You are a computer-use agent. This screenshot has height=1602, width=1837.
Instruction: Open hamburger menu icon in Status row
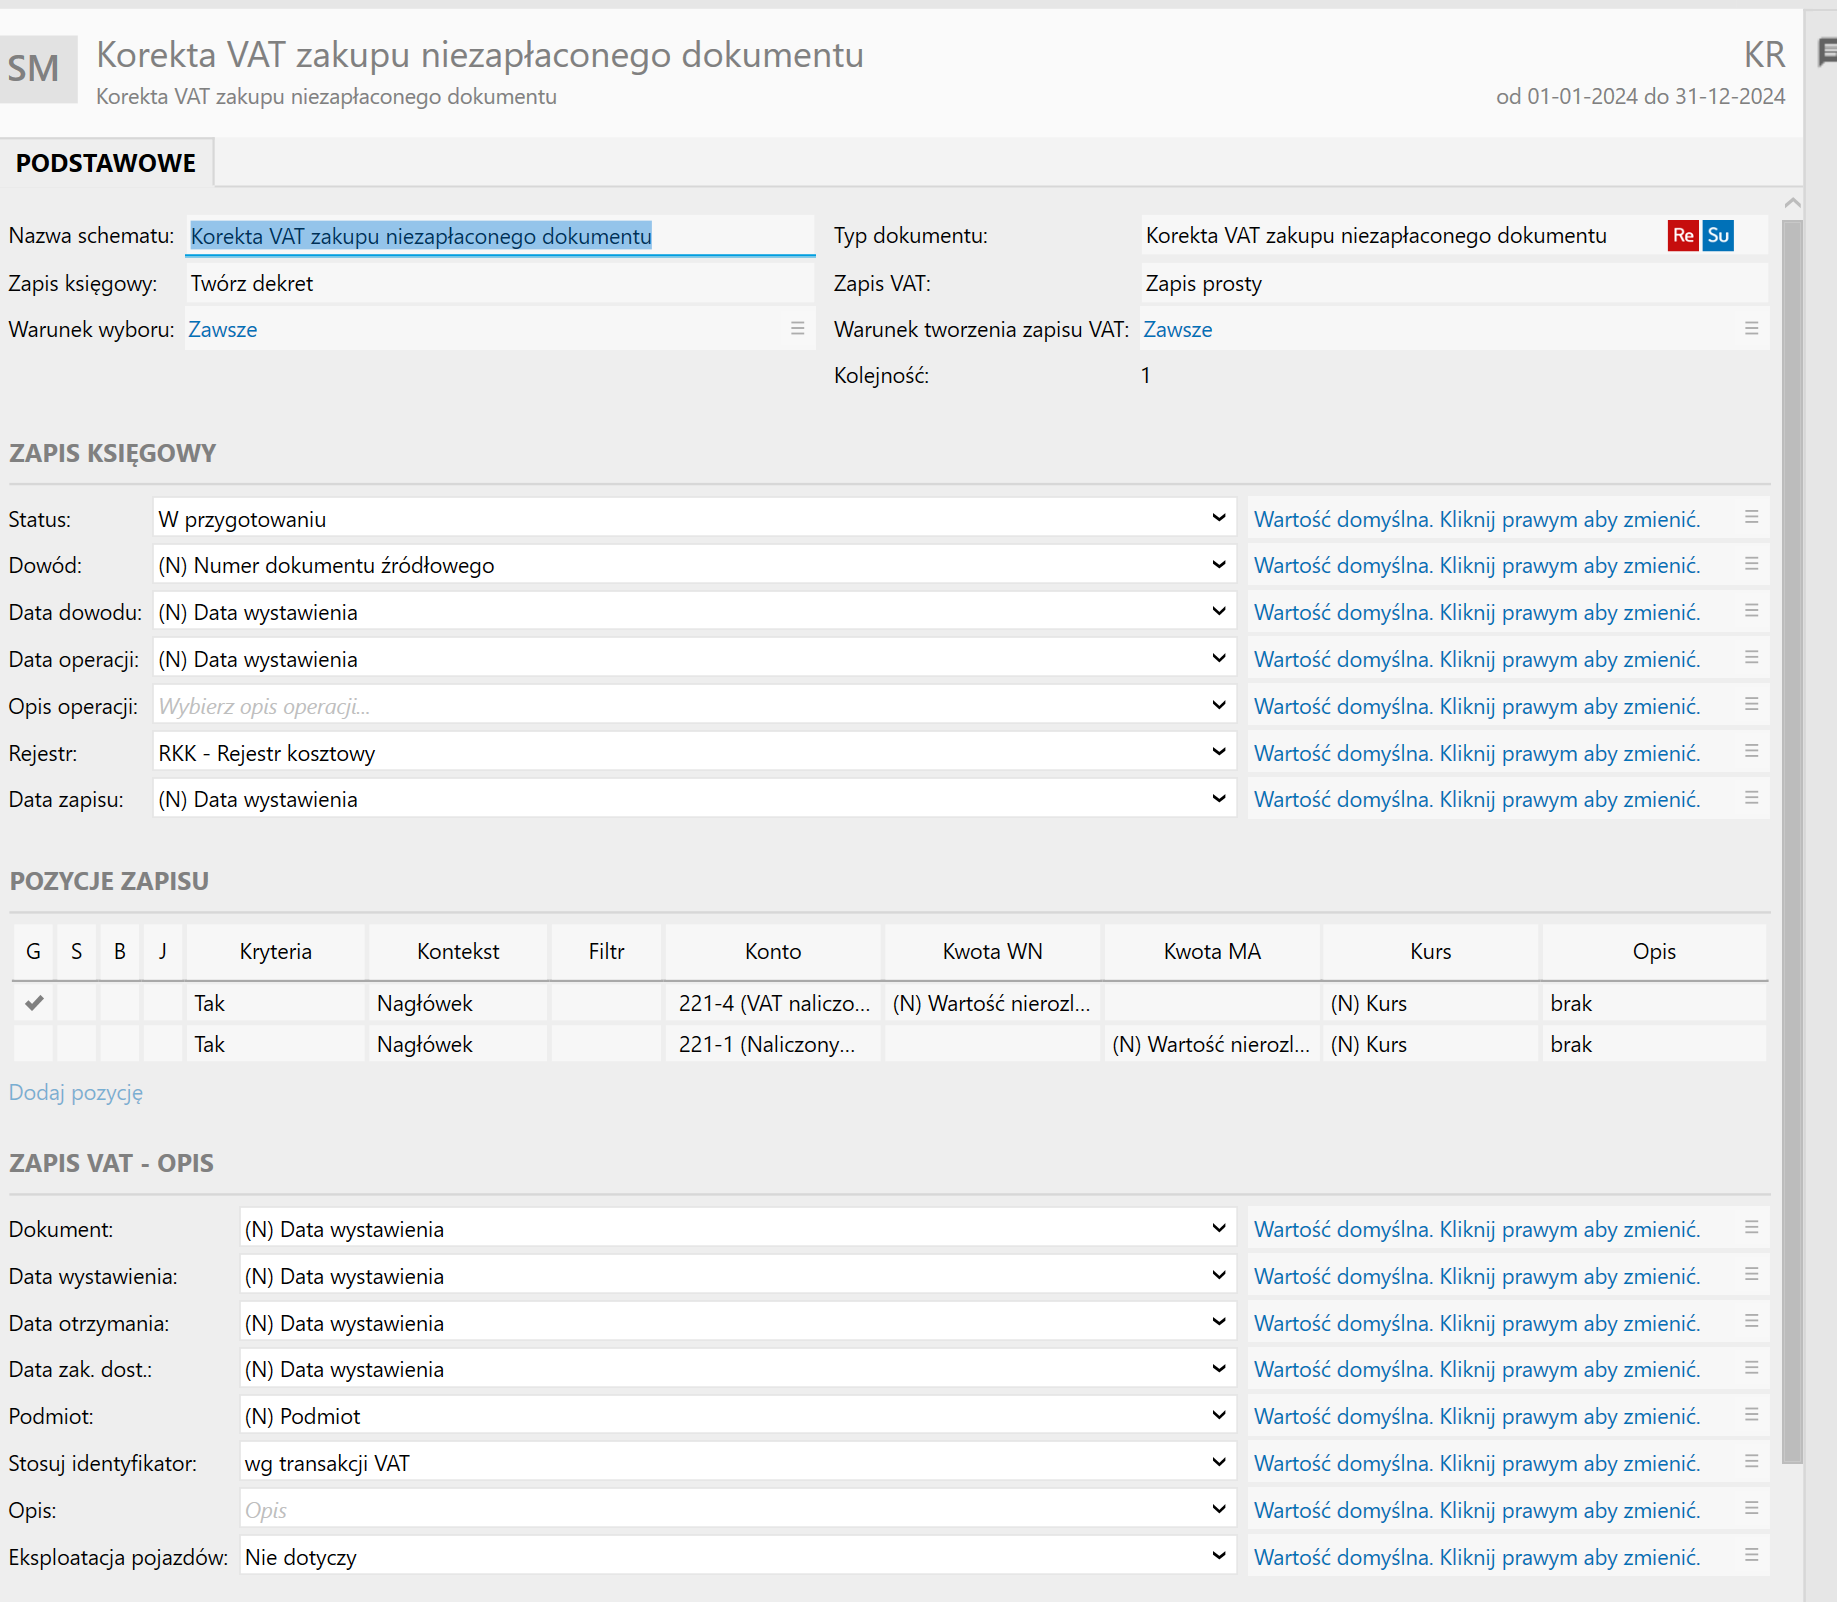point(1751,518)
